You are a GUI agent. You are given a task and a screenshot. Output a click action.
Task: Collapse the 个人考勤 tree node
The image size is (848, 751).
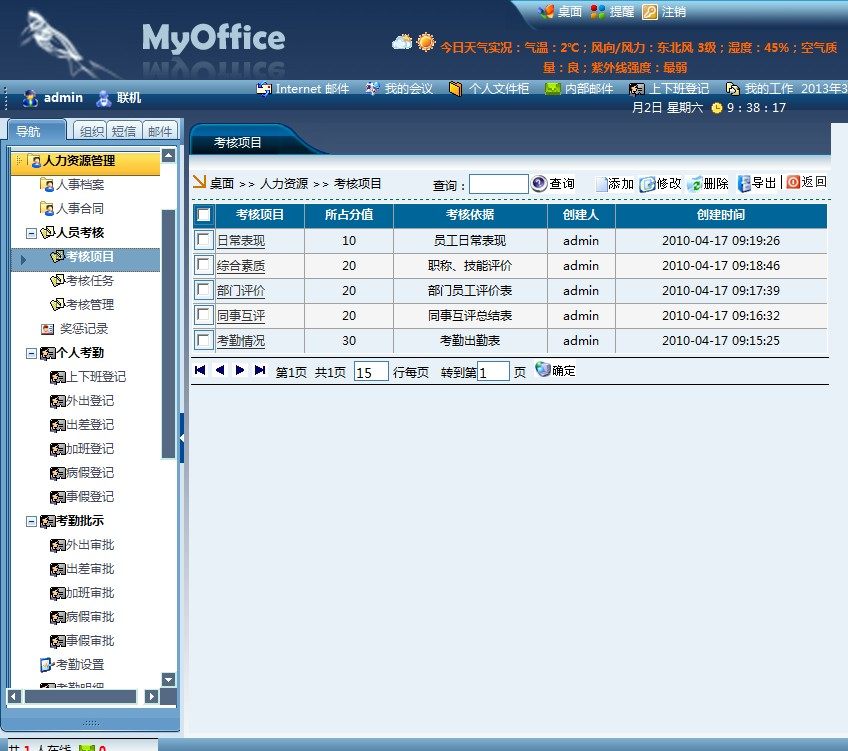32,353
